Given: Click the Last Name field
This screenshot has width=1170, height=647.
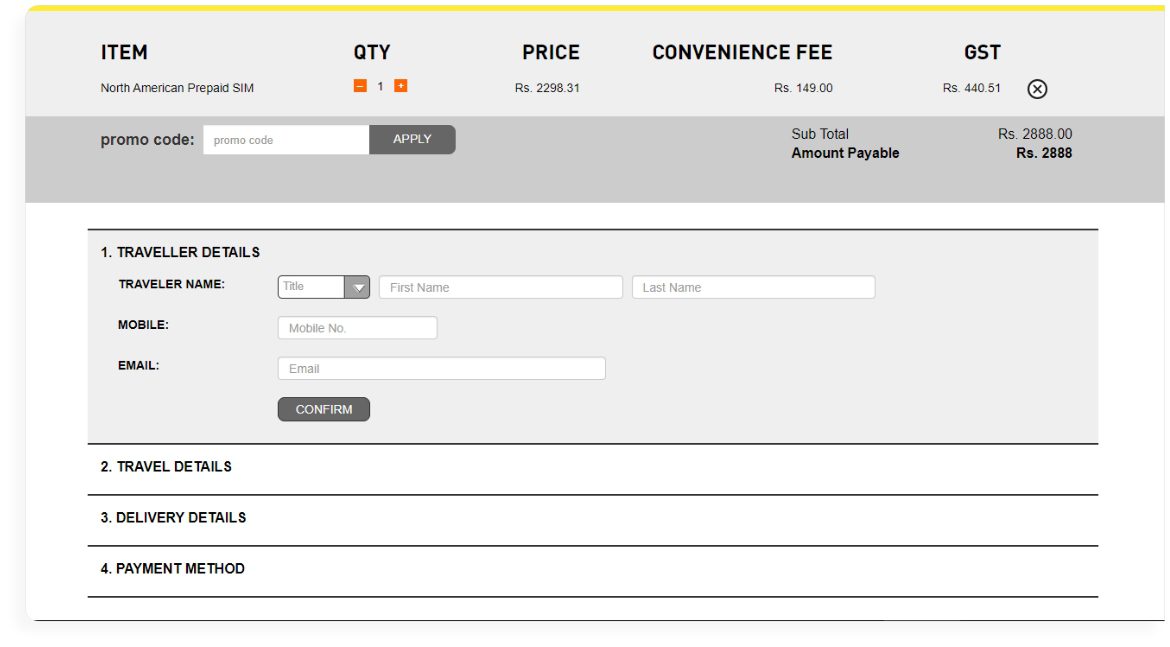Looking at the screenshot, I should coord(754,287).
